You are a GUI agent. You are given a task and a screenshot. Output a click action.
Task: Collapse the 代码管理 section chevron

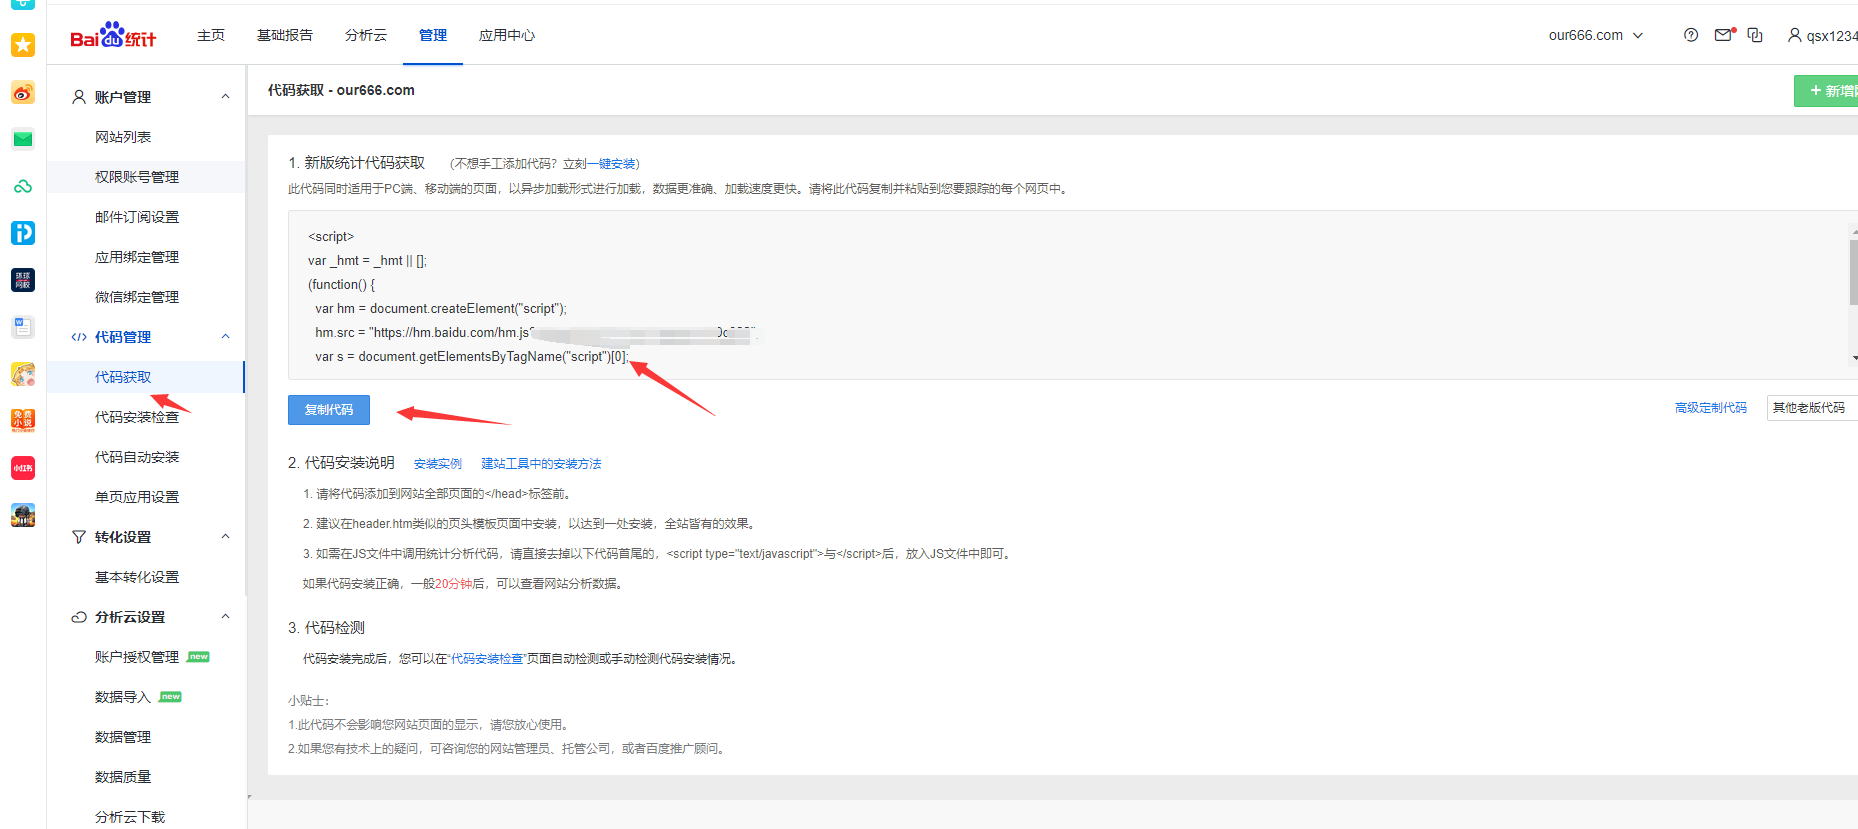tap(225, 337)
